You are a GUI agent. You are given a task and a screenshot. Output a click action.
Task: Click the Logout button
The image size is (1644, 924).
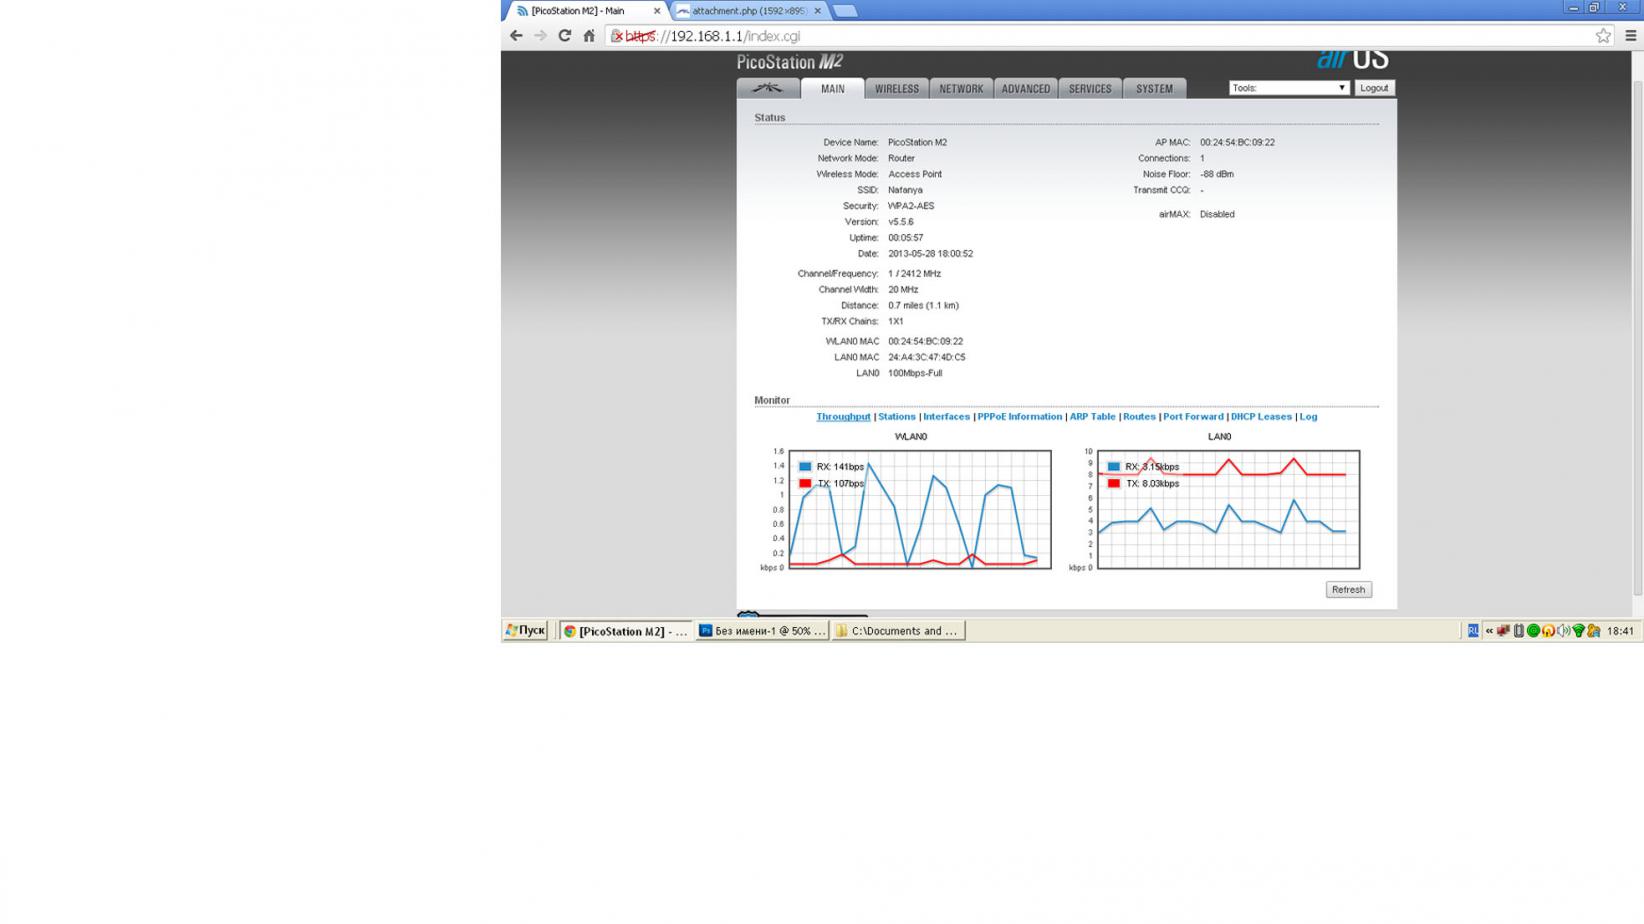pyautogui.click(x=1374, y=88)
